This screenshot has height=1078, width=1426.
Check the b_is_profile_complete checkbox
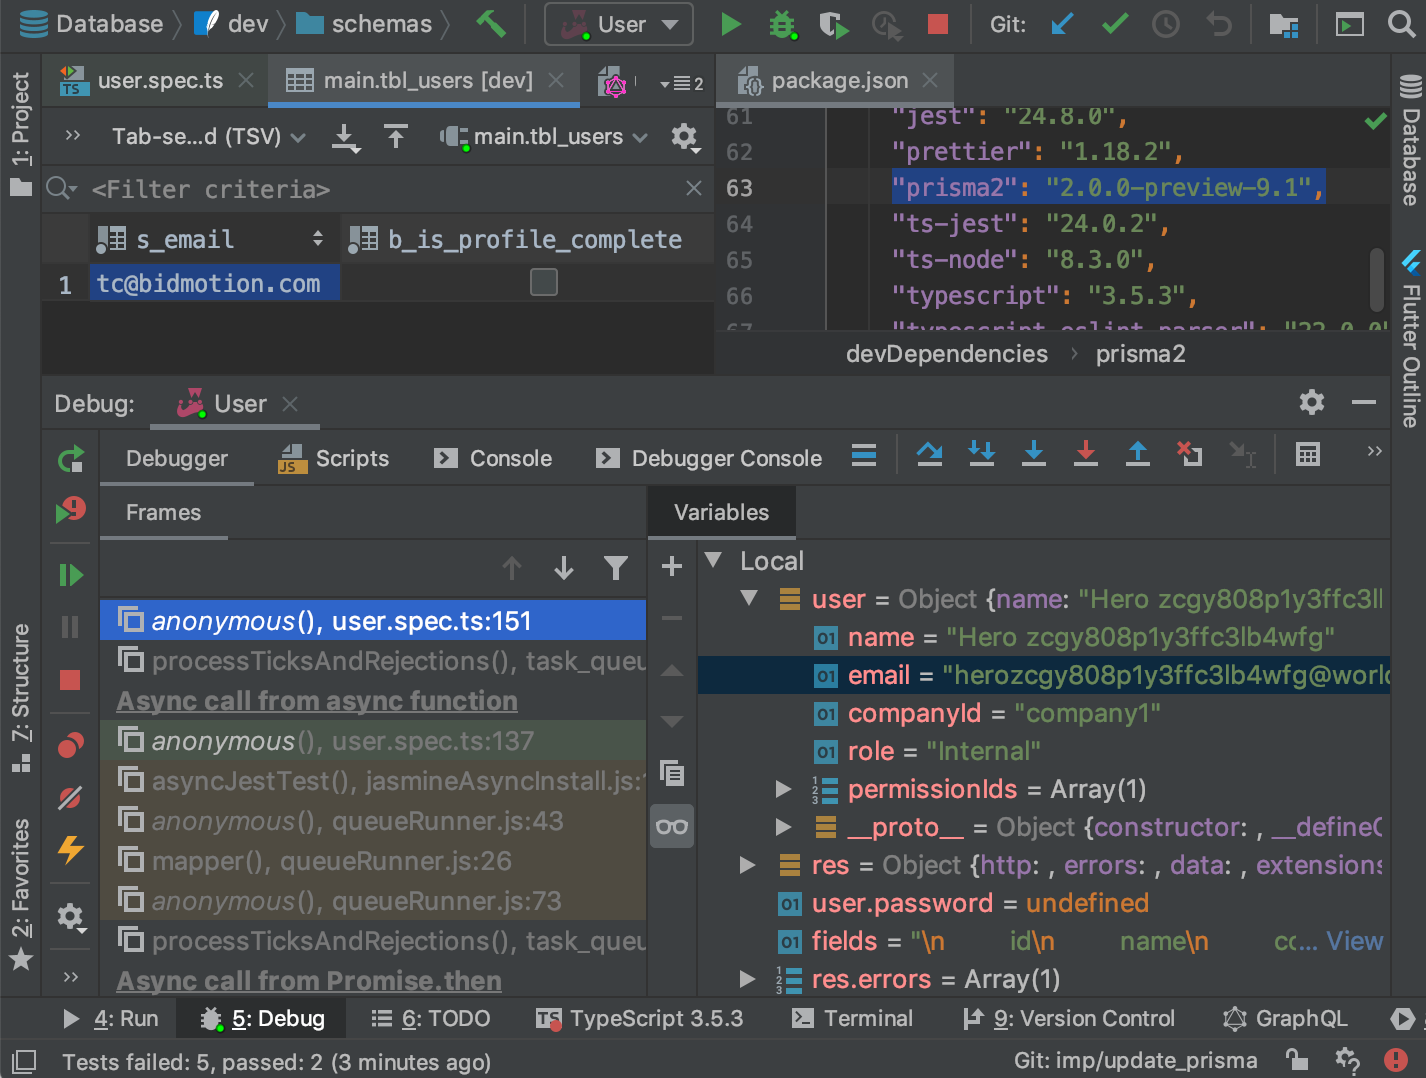point(543,282)
